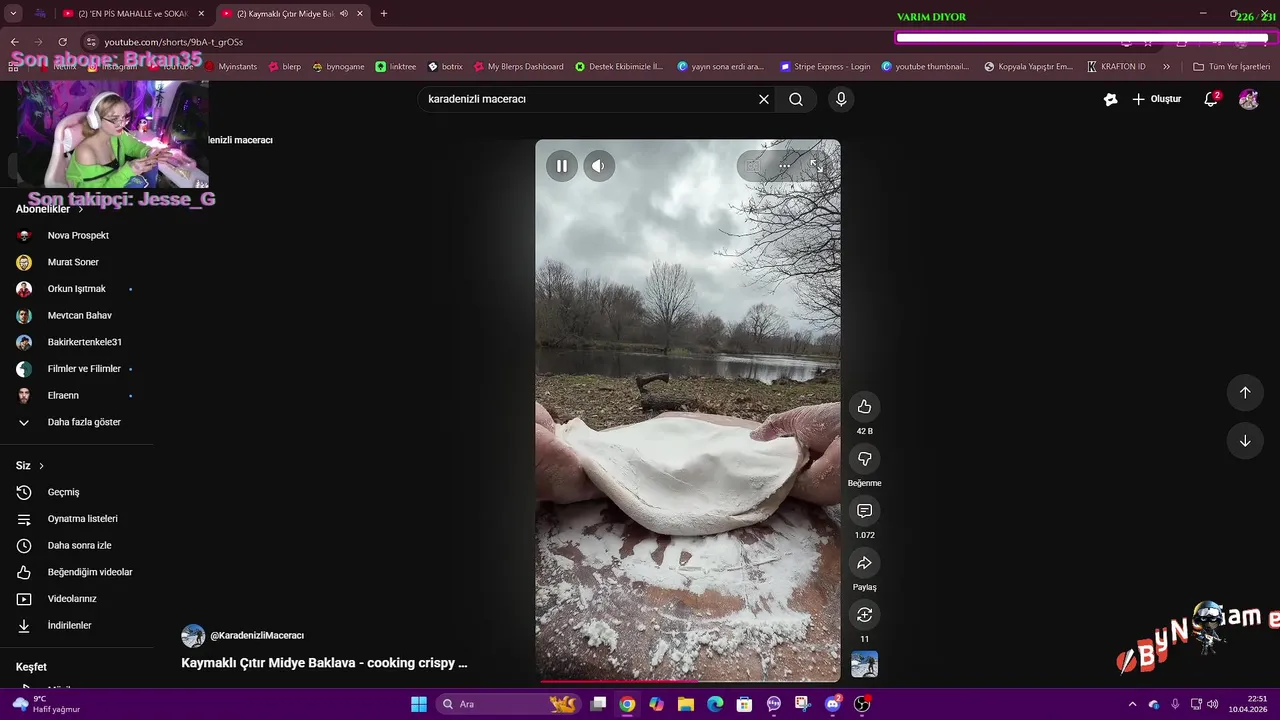The width and height of the screenshot is (1280, 720).
Task: Mute the Shorts video volume
Action: point(598,166)
